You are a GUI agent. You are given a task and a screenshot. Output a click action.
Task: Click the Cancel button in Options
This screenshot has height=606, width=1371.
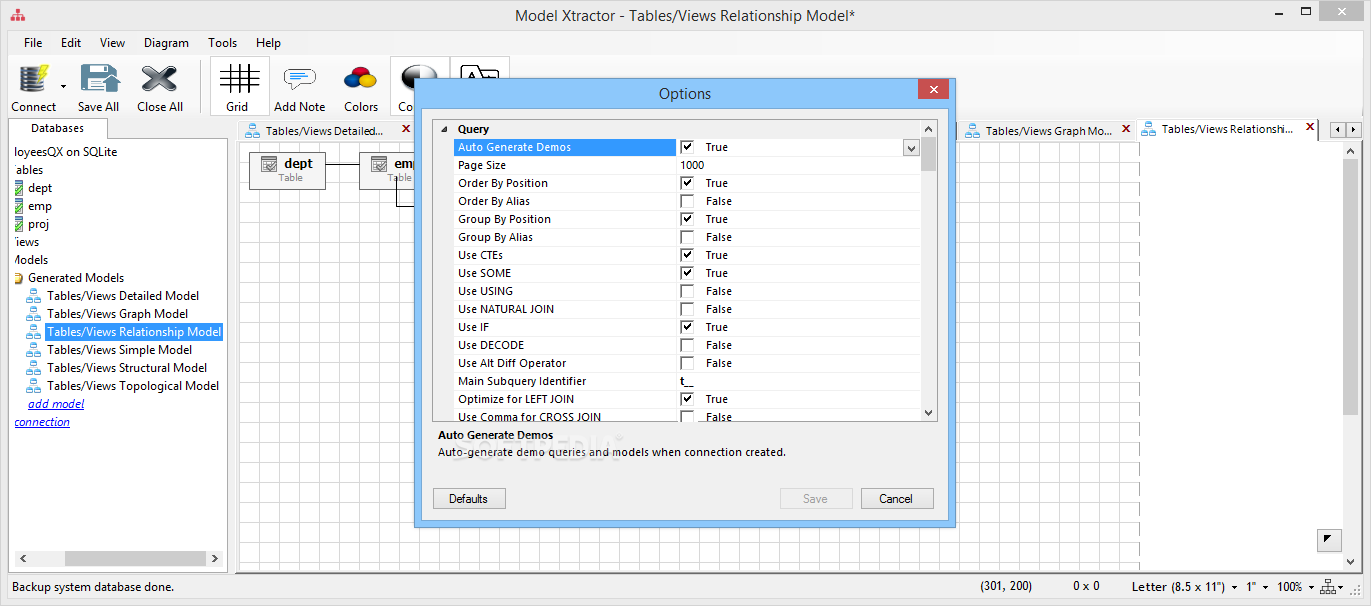(x=896, y=498)
